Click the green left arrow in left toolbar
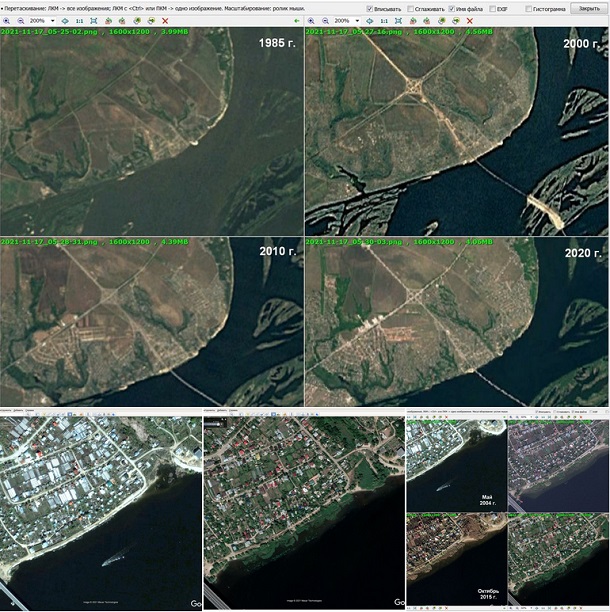This screenshot has height=612, width=610. click(x=297, y=21)
